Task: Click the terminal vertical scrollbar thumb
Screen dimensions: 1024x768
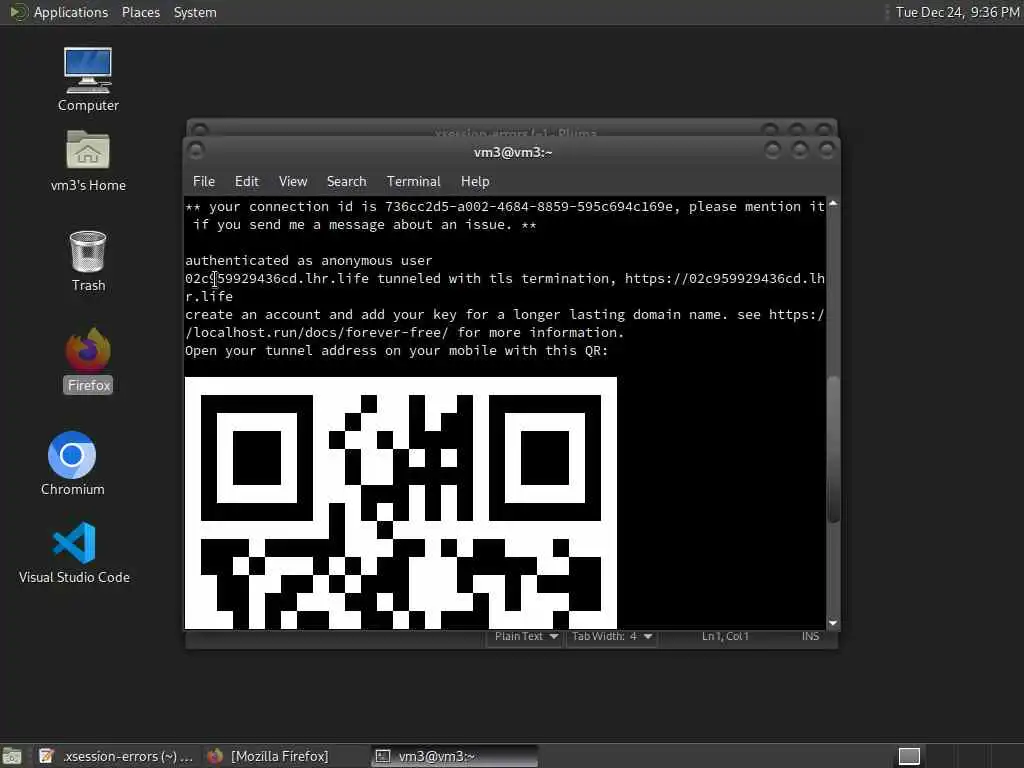Action: click(833, 449)
